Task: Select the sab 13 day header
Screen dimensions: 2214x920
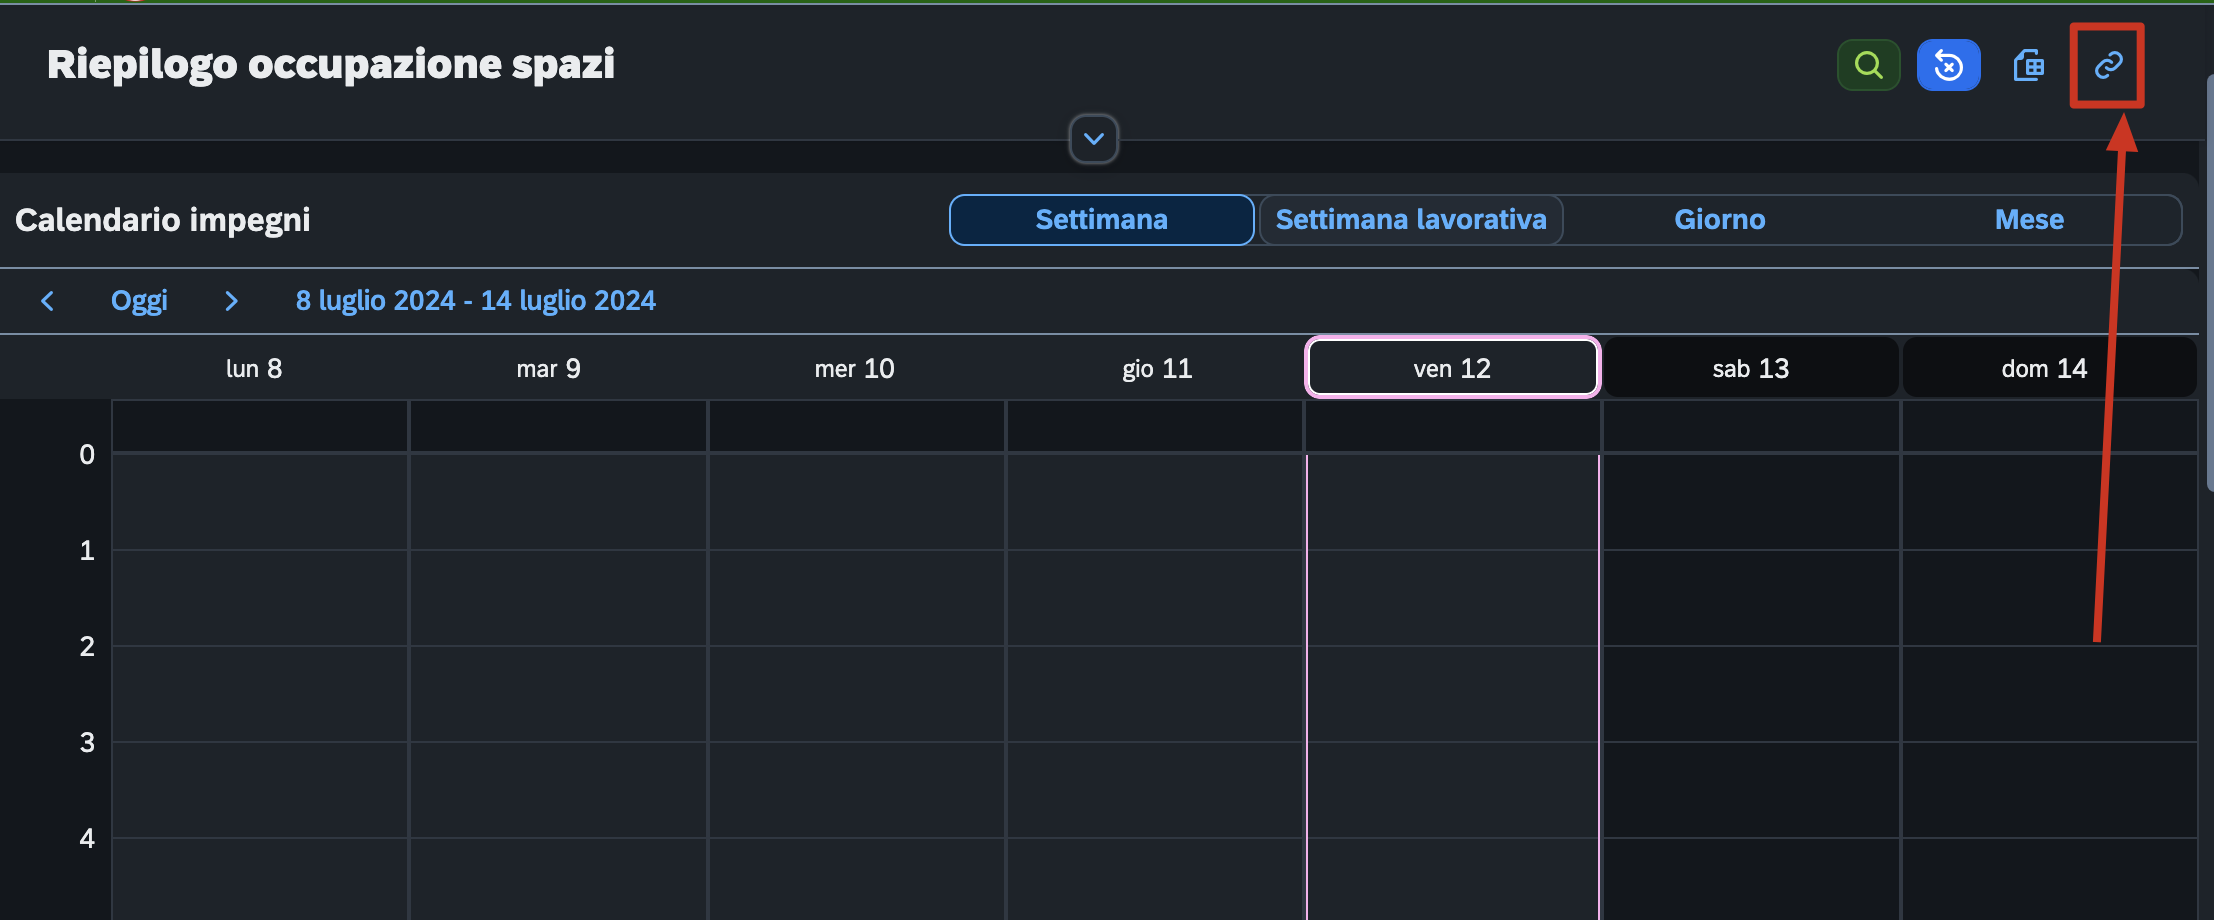Action: click(x=1751, y=369)
